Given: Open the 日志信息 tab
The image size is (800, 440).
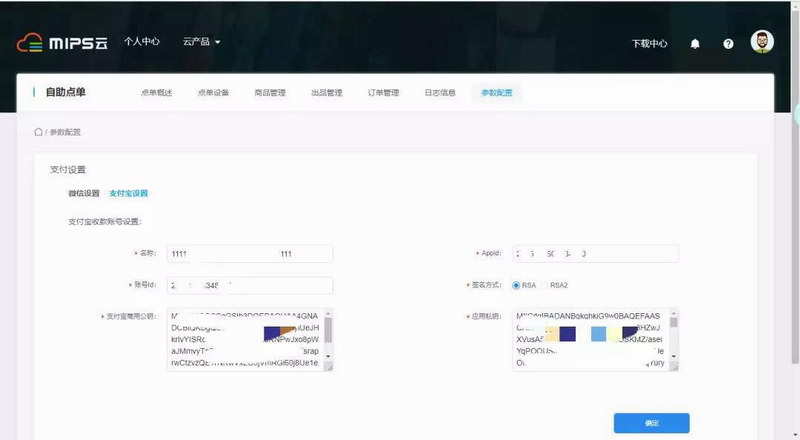Looking at the screenshot, I should click(x=439, y=93).
